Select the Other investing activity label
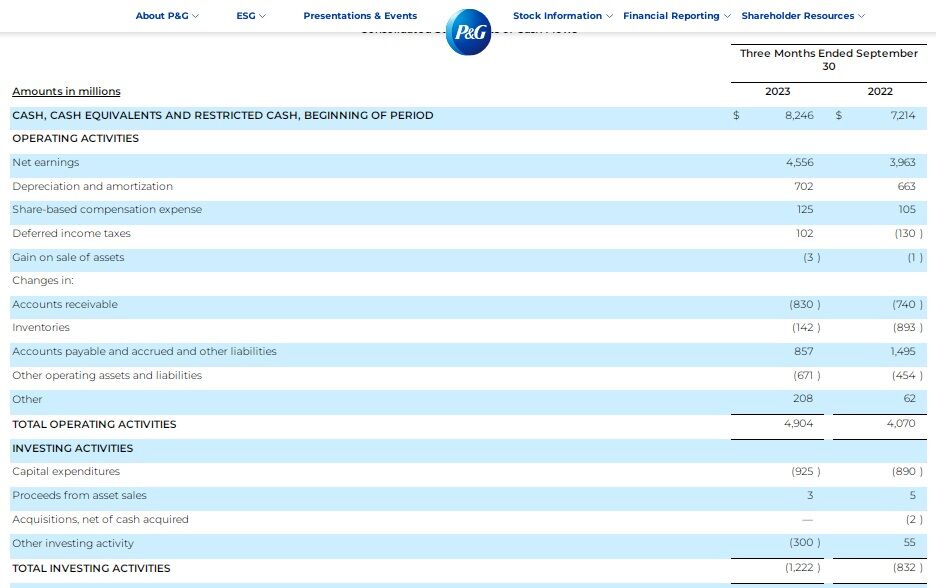Screen dimensions: 936x588 (73, 543)
